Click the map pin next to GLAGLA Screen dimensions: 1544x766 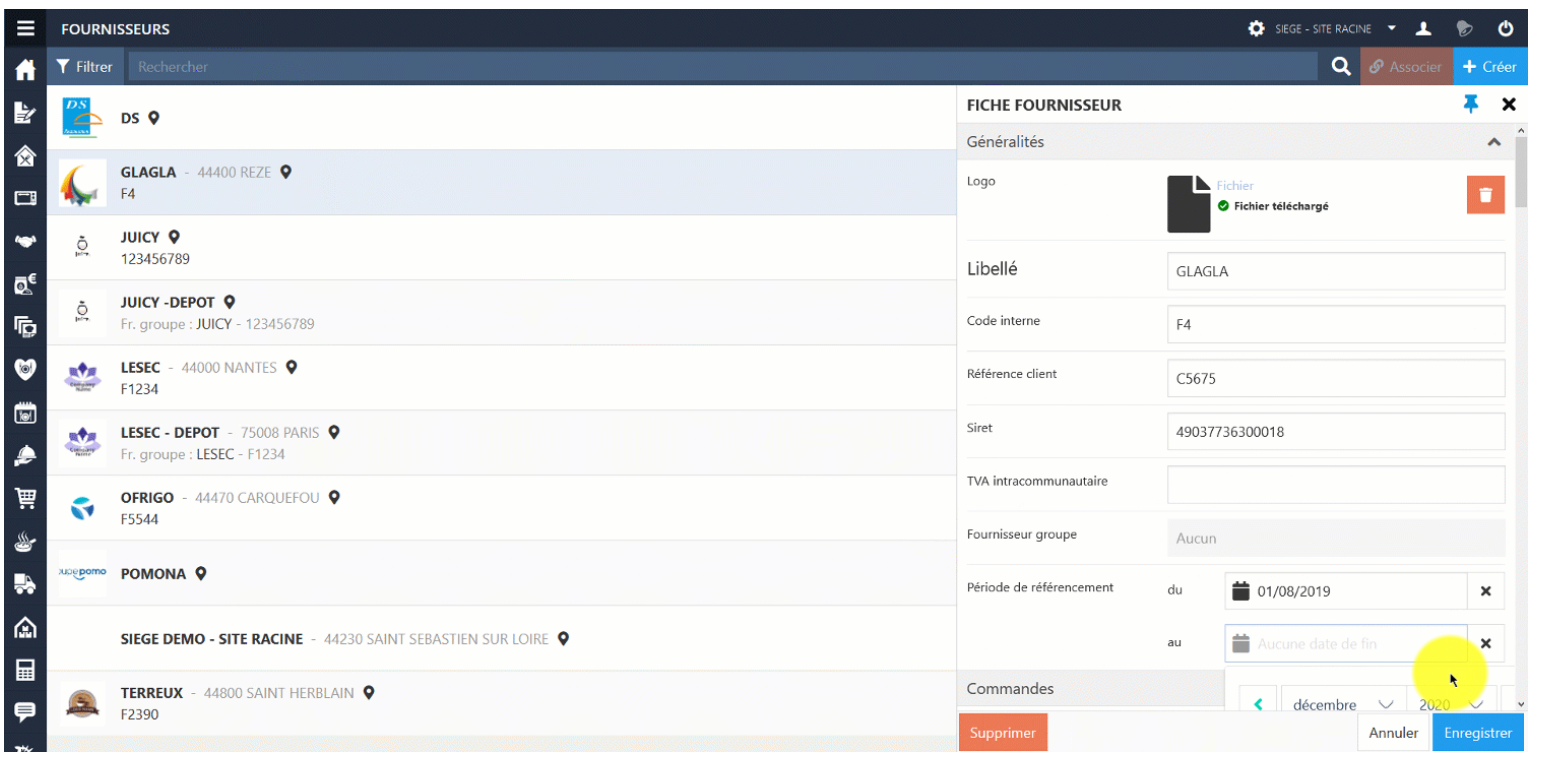[x=286, y=172]
